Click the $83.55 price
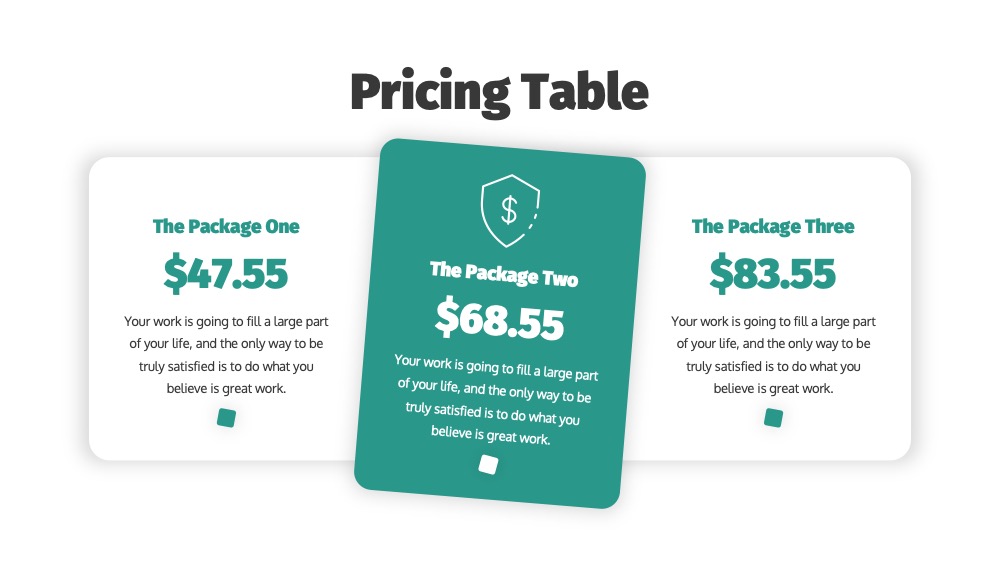Image resolution: width=1000 pixels, height=563 pixels. pos(773,274)
